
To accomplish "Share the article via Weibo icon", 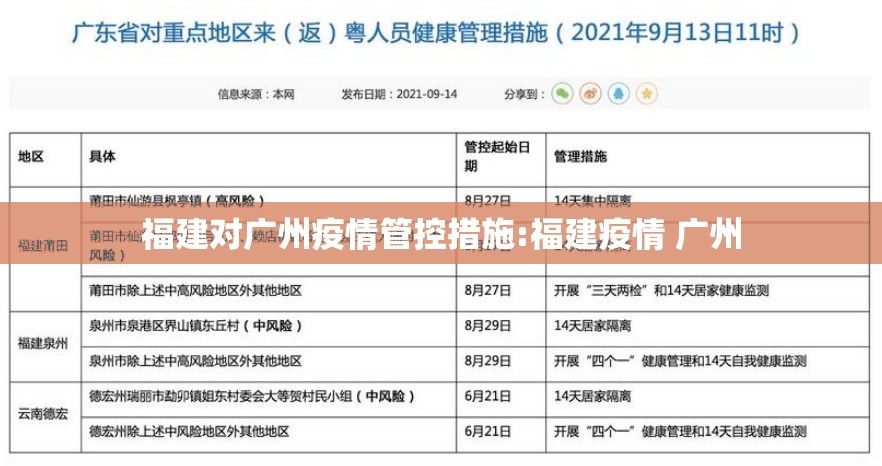I will (591, 94).
